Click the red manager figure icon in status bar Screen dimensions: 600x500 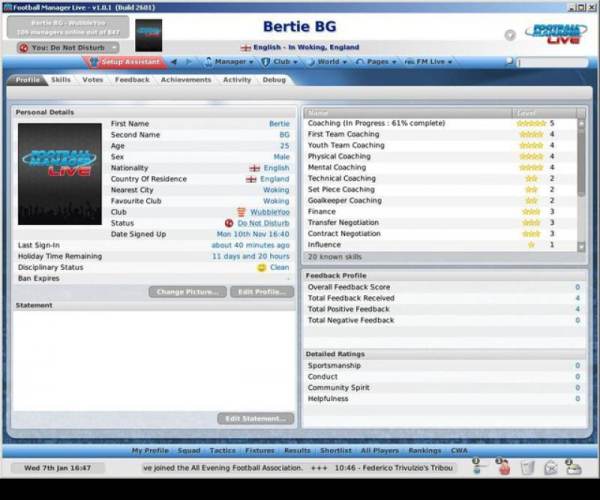coord(504,467)
